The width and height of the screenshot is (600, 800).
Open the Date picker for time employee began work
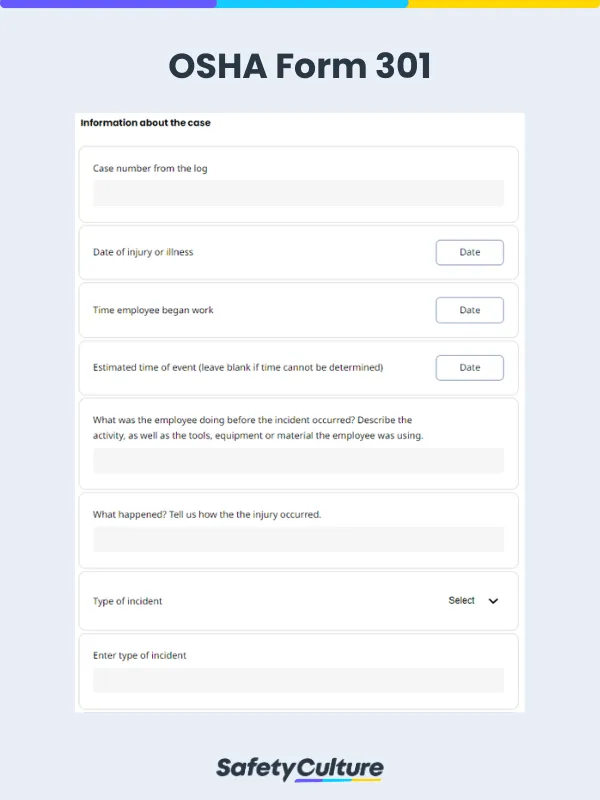click(x=469, y=310)
